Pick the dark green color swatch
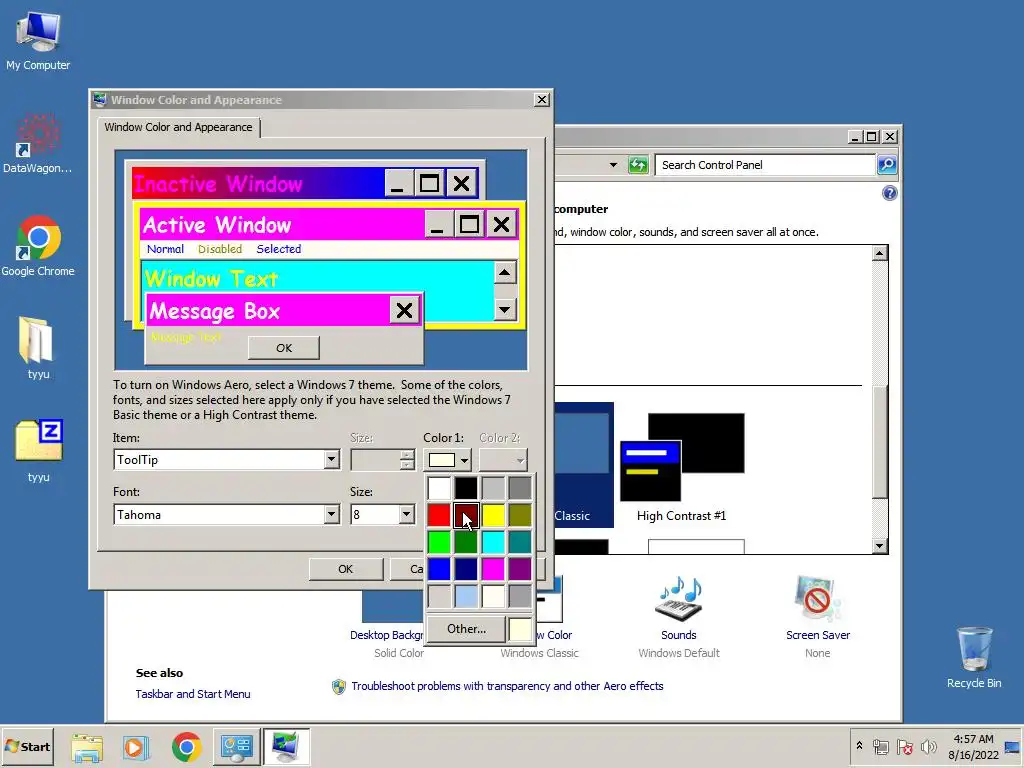The height and width of the screenshot is (768, 1024). [x=466, y=542]
